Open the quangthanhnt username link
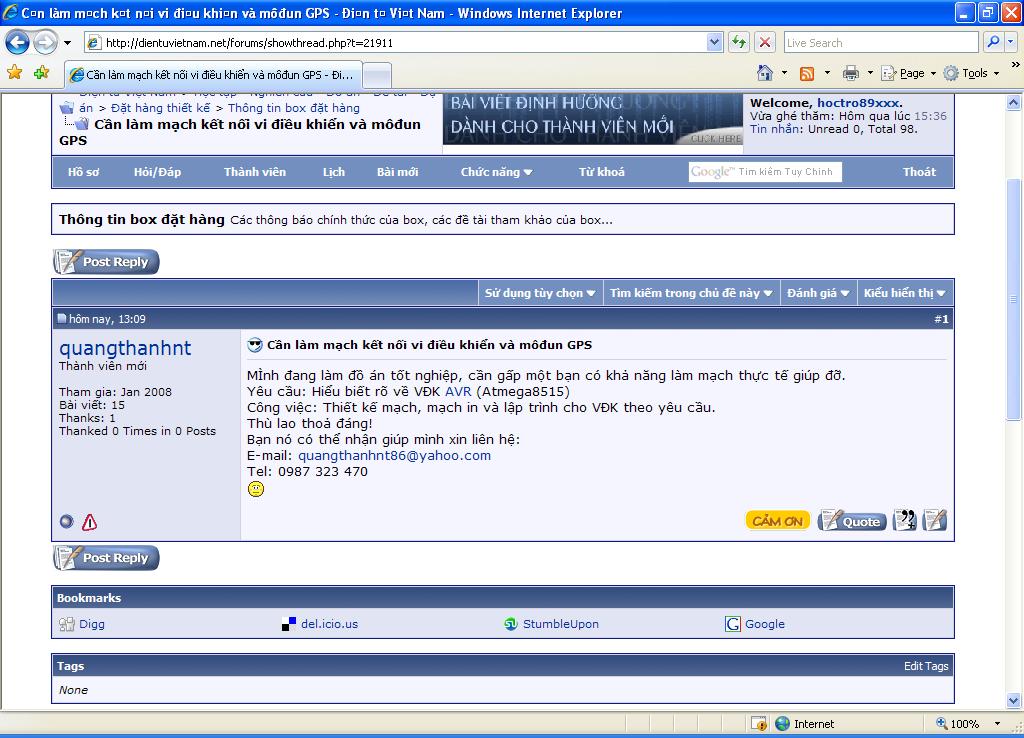 click(x=125, y=347)
